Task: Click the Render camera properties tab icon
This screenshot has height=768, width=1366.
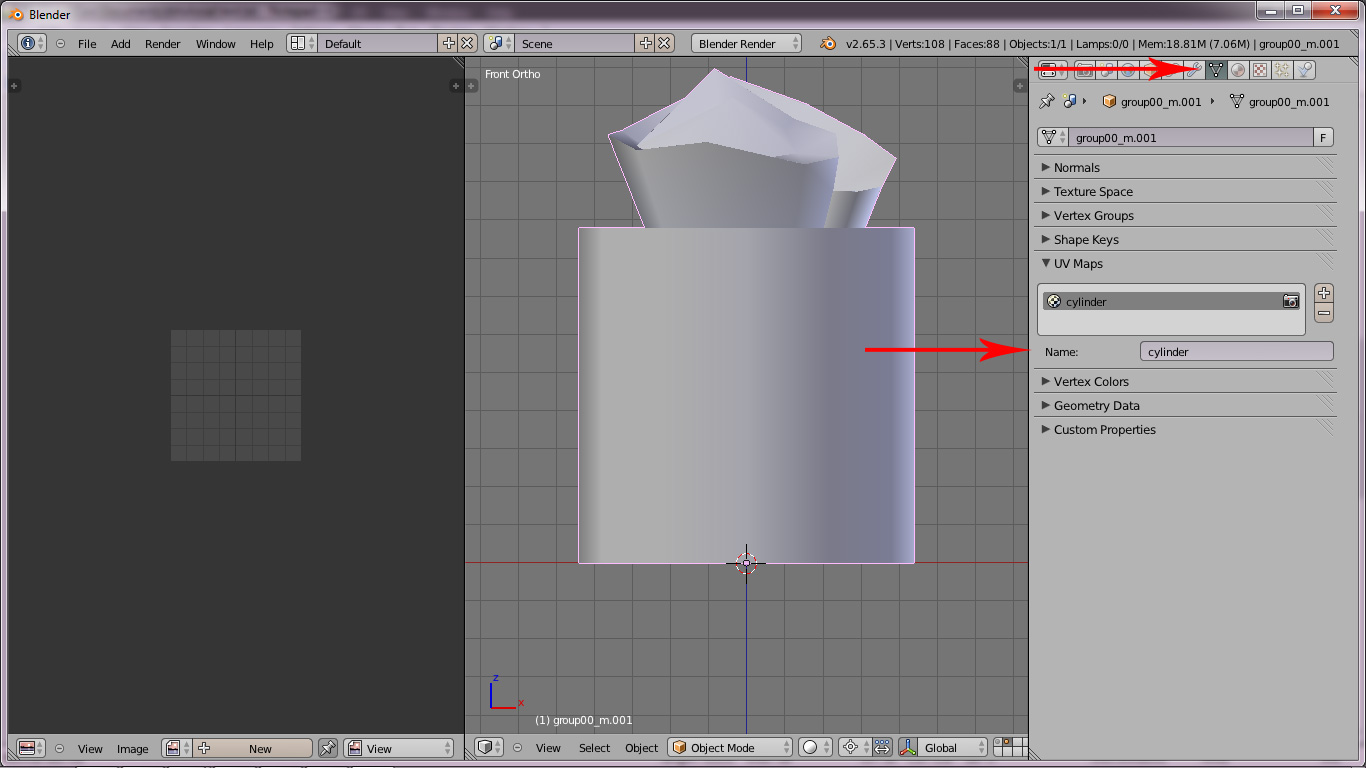Action: [1083, 70]
